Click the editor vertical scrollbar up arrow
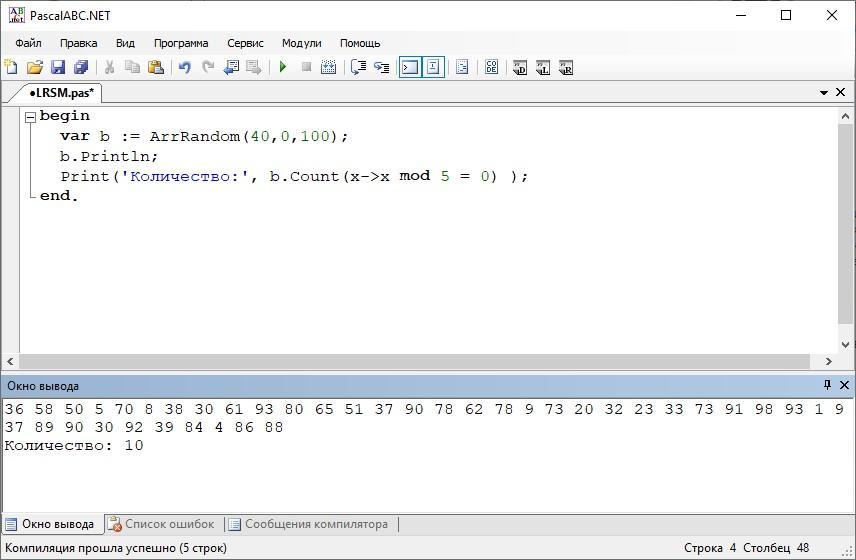The image size is (856, 560). pos(845,116)
